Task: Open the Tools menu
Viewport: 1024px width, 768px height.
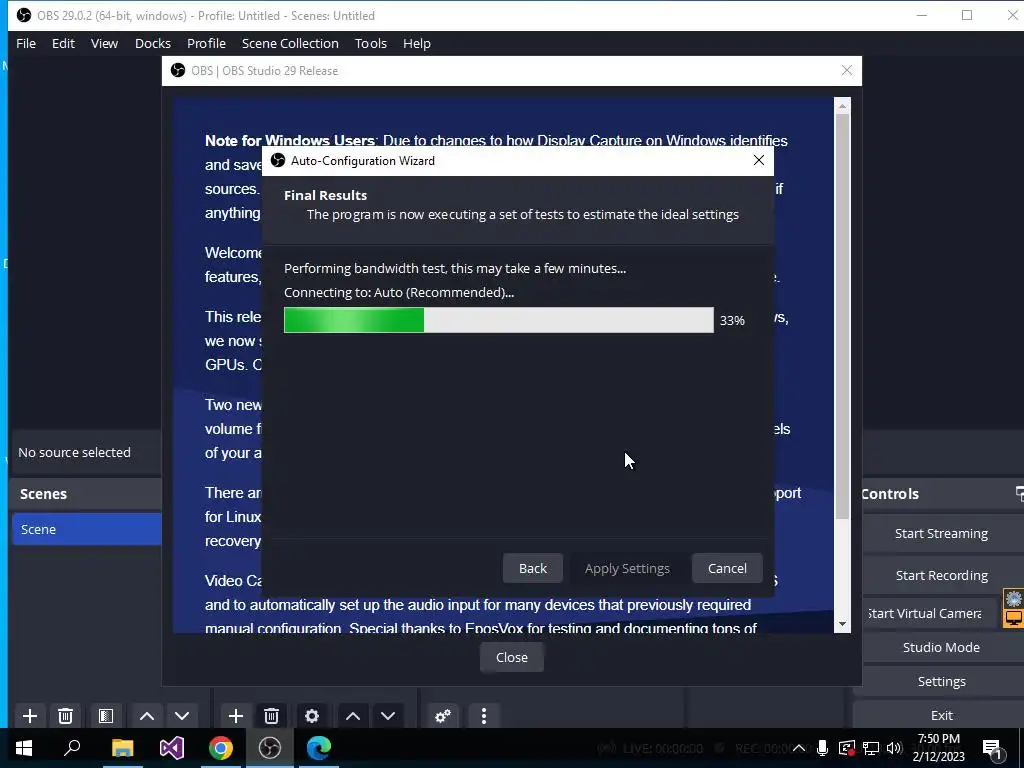Action: click(x=371, y=43)
